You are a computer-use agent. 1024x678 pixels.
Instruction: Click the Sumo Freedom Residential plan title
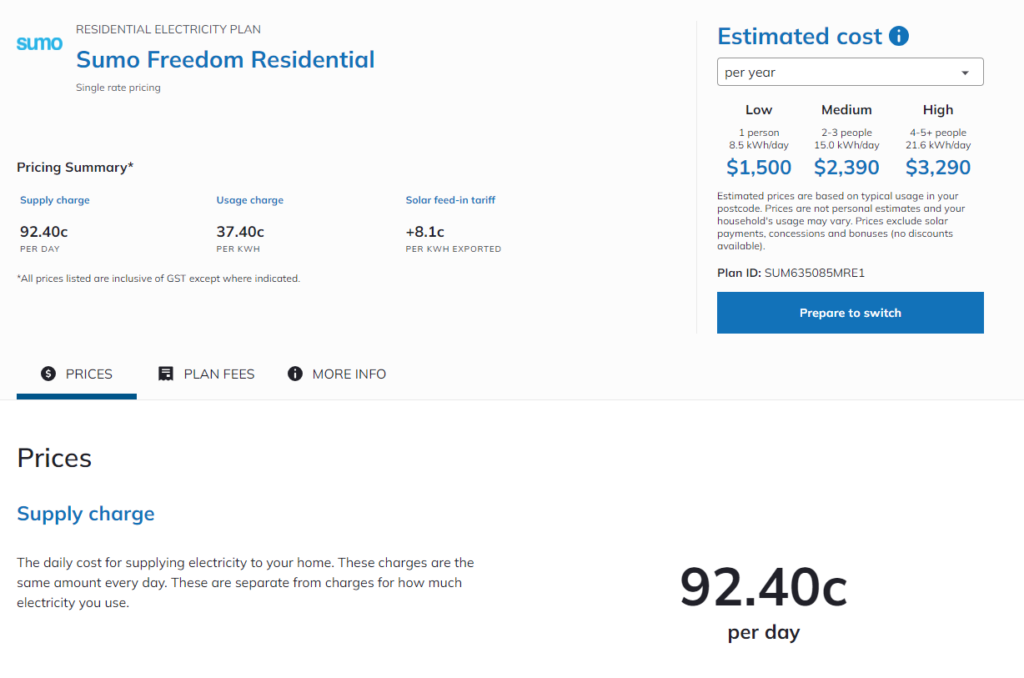tap(225, 59)
